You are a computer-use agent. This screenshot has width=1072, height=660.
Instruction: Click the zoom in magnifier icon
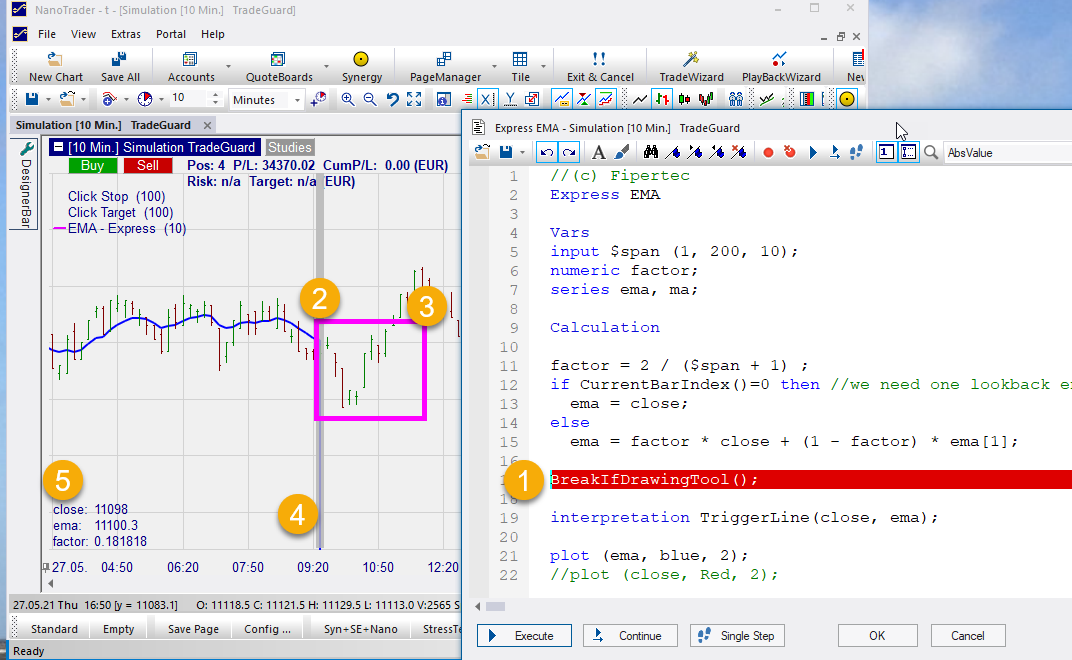click(348, 99)
